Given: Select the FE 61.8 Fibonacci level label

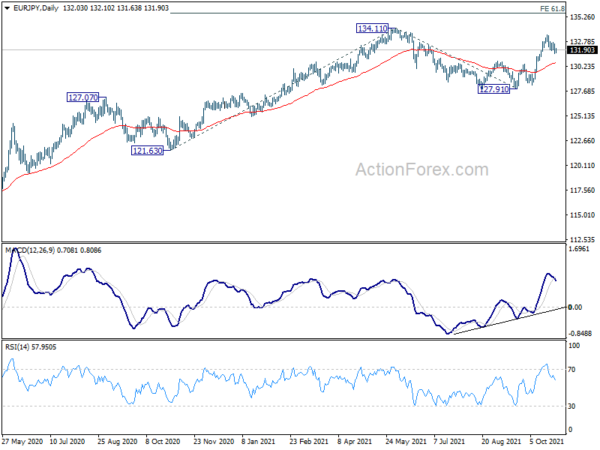Looking at the screenshot, I should [552, 8].
